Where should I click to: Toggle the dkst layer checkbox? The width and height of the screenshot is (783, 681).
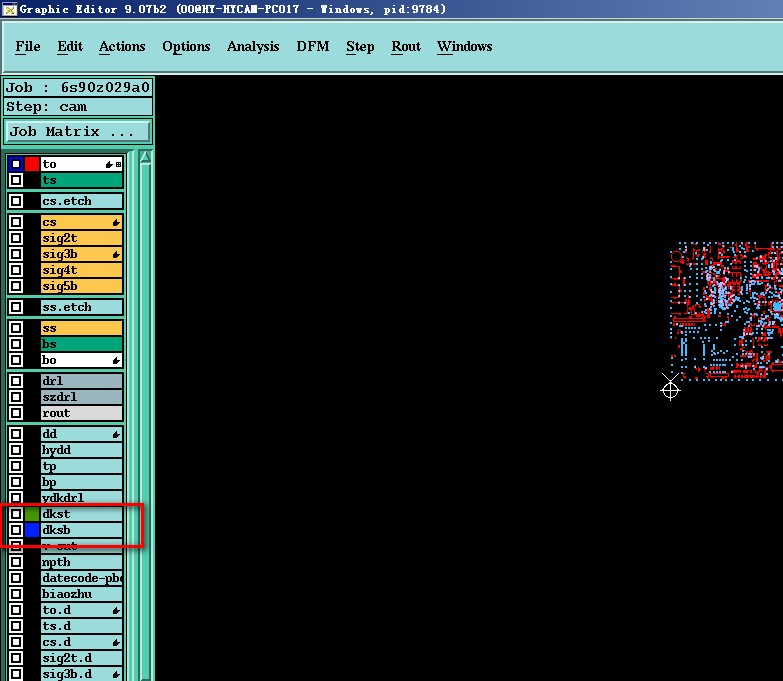[x=16, y=513]
